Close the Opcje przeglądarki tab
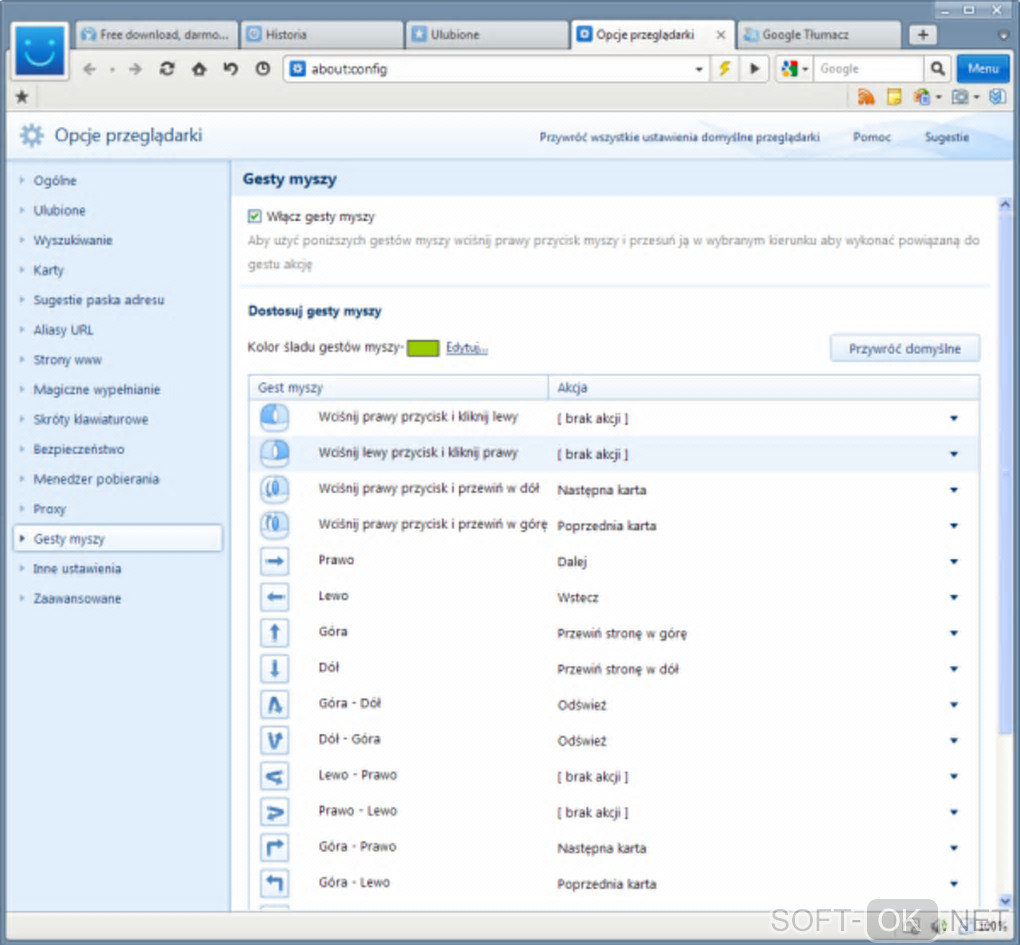Screen dimensions: 1020x945 tap(721, 35)
